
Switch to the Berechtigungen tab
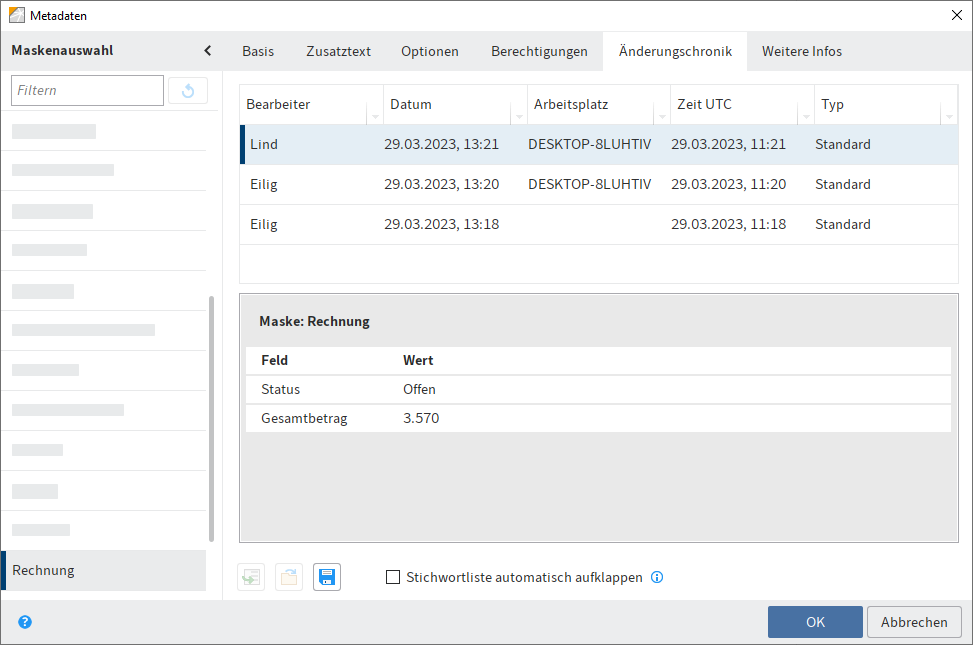click(539, 50)
